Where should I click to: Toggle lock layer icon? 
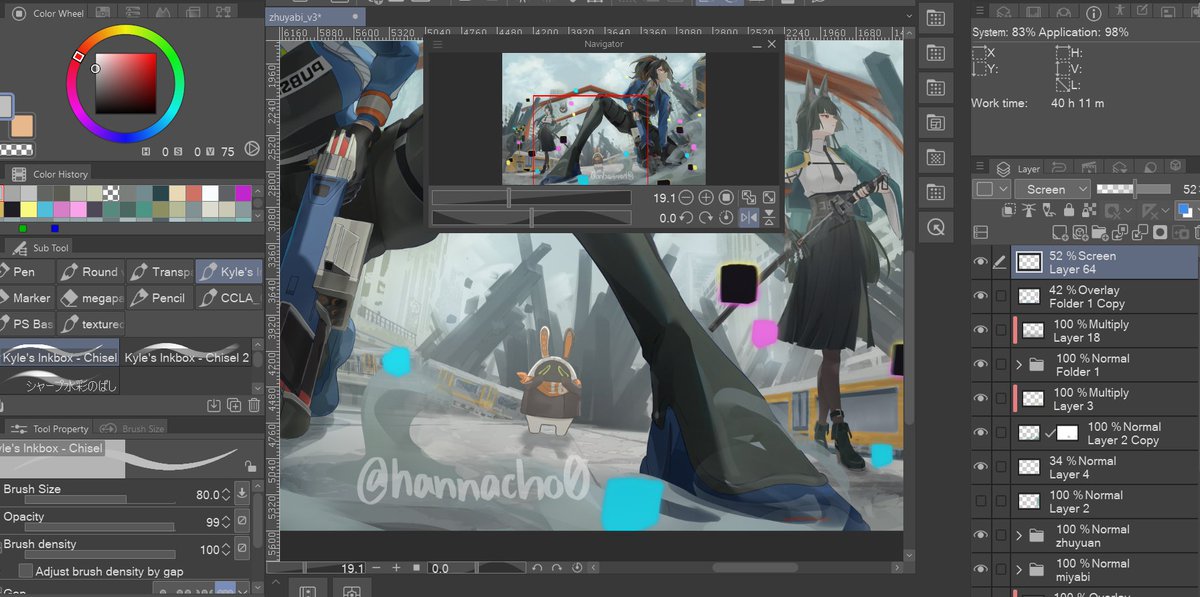coord(1070,210)
